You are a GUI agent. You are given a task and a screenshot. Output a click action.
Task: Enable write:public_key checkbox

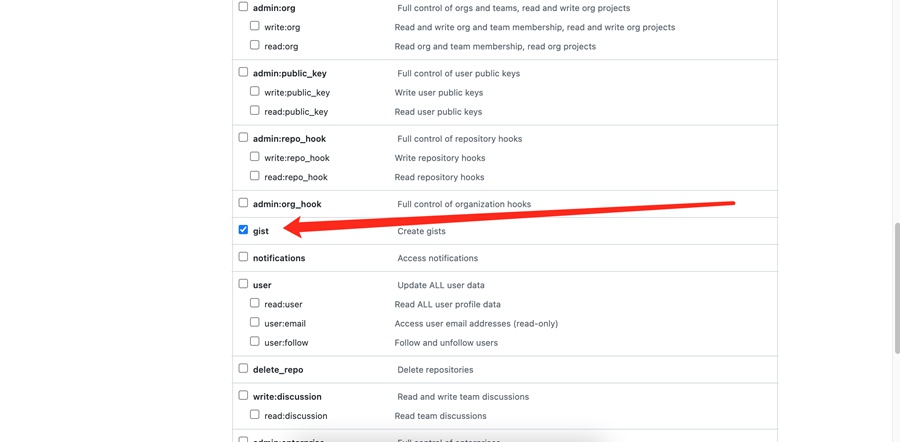coord(255,92)
